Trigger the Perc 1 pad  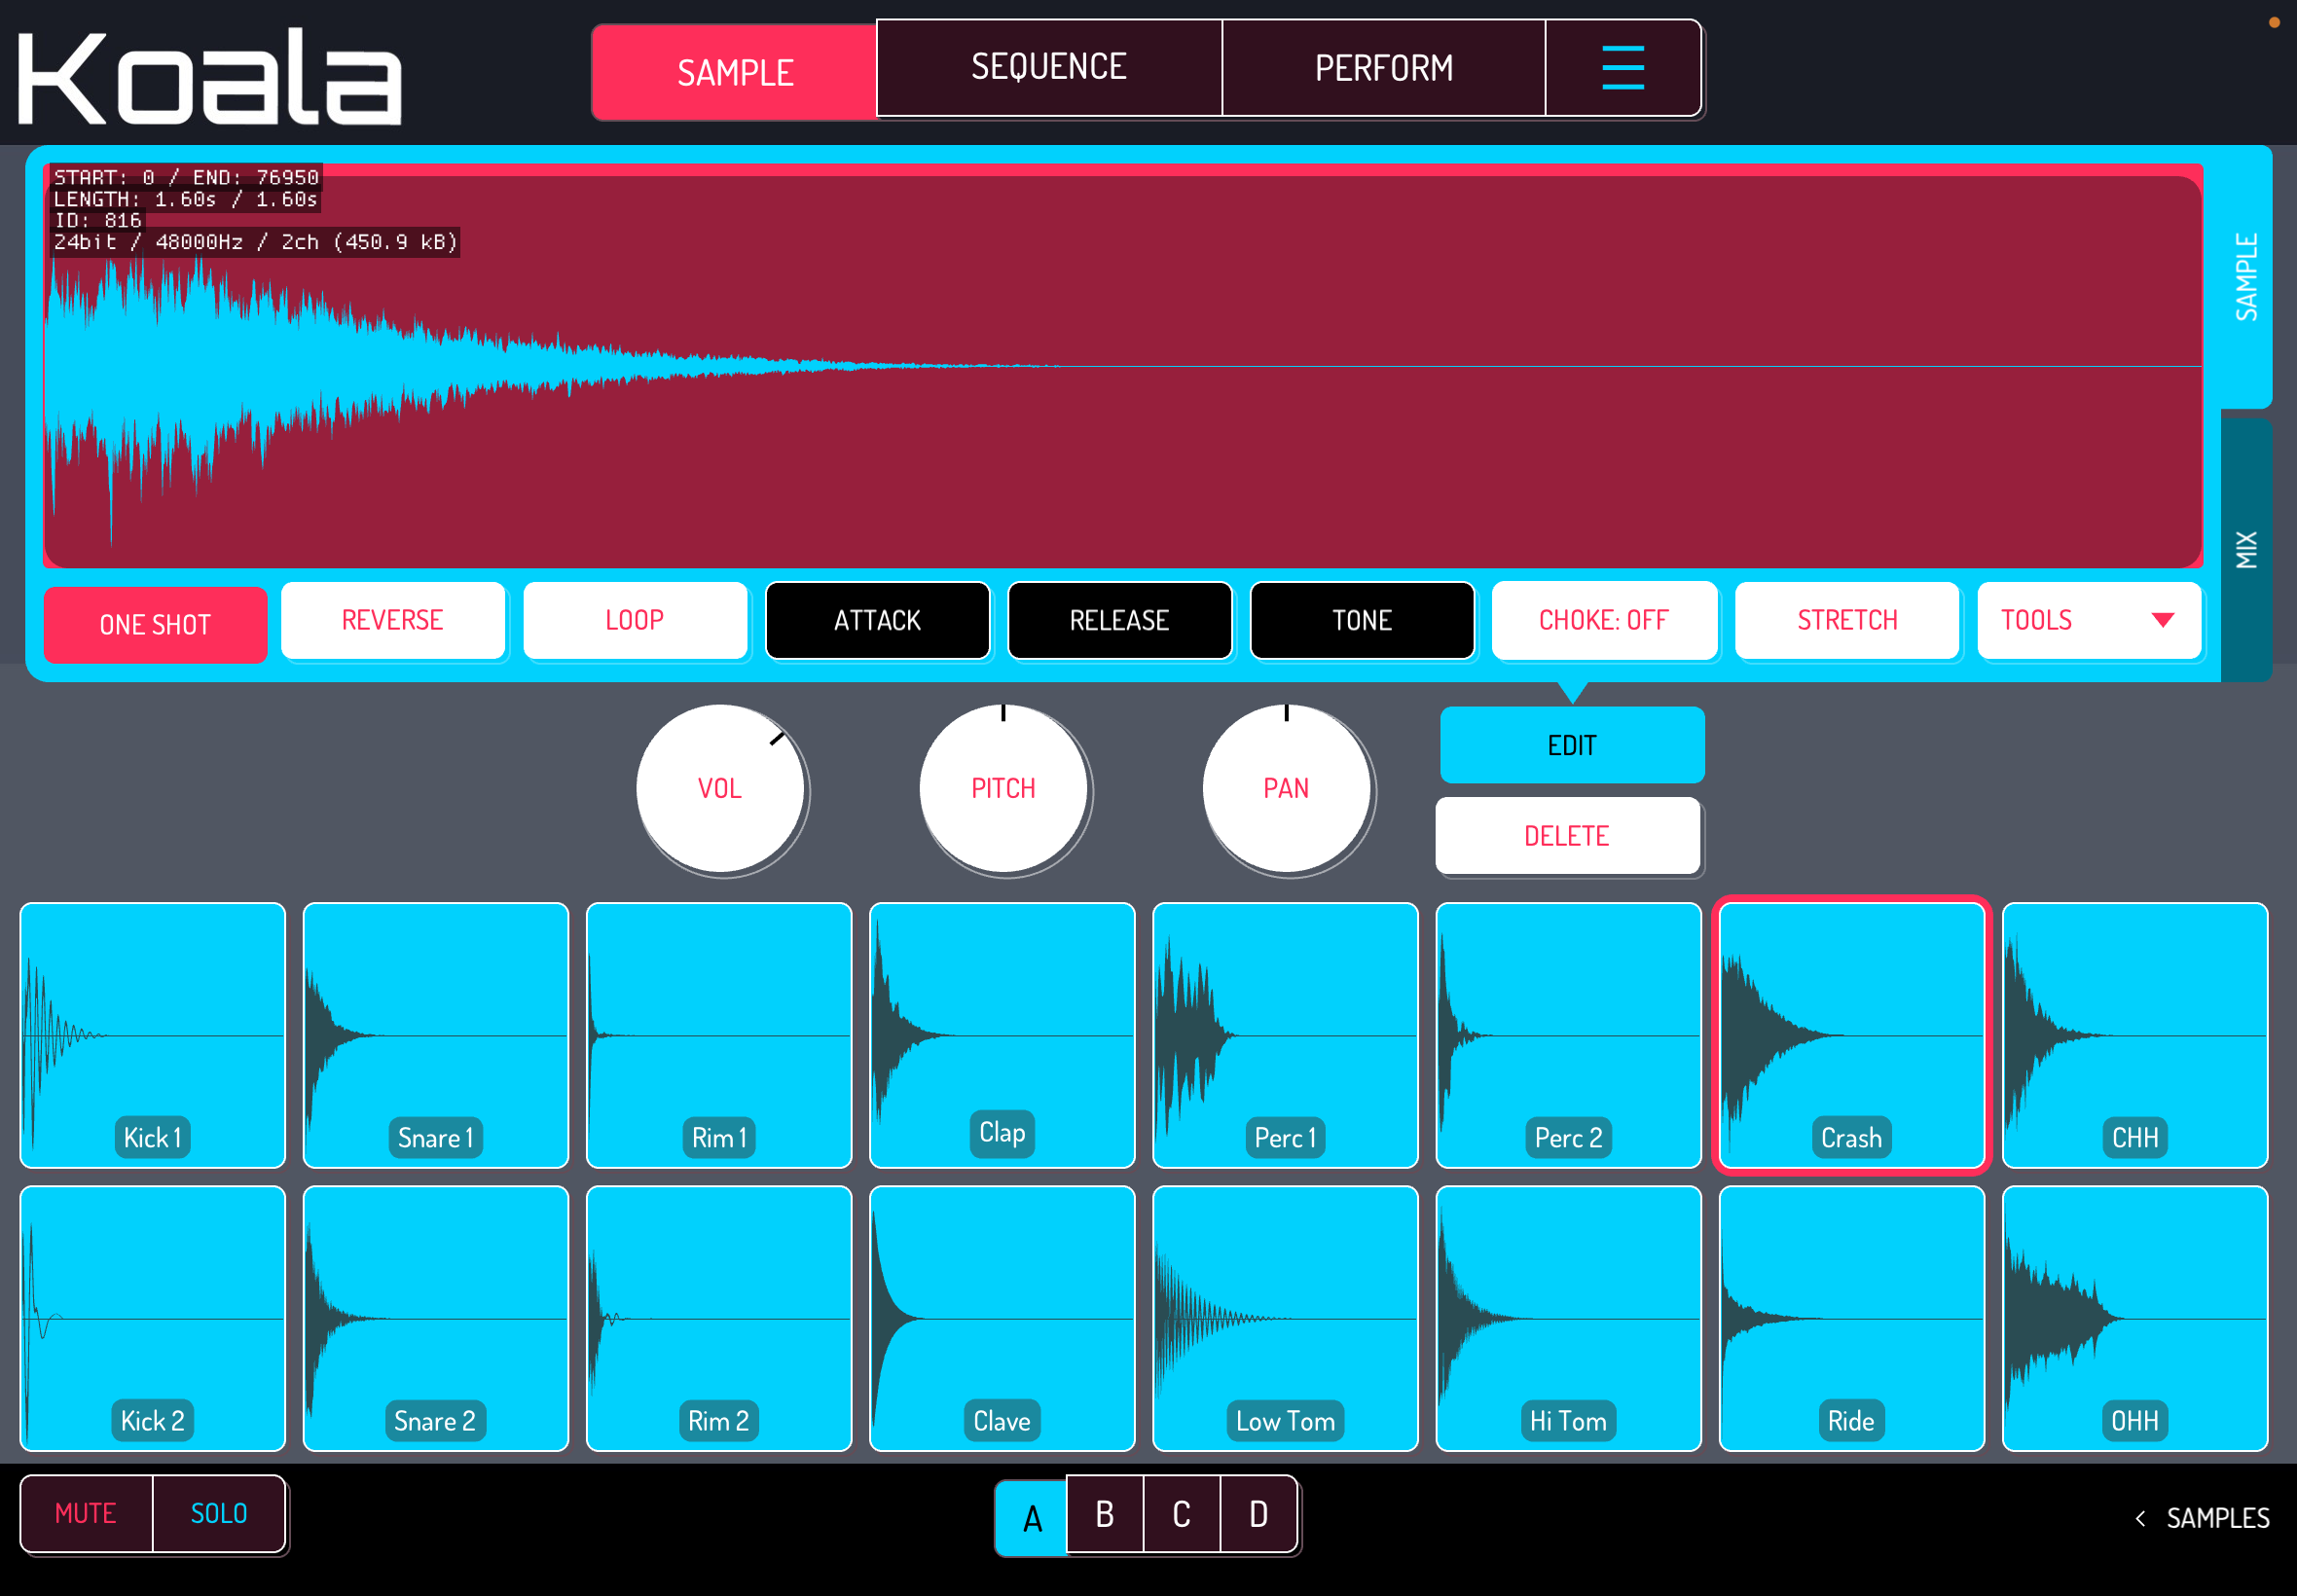click(1285, 1035)
